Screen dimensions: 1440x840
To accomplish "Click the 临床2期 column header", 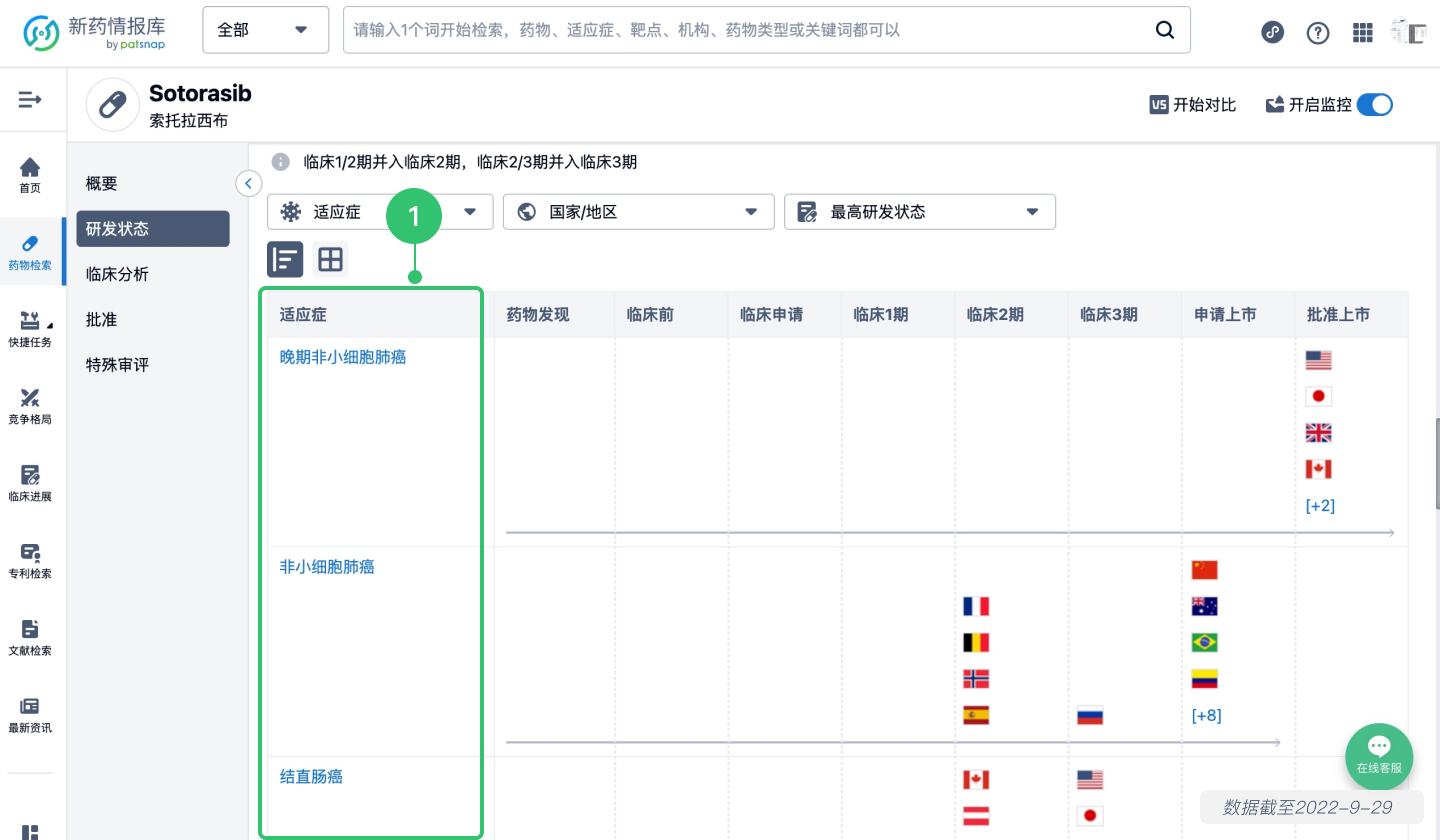I will pyautogui.click(x=995, y=314).
